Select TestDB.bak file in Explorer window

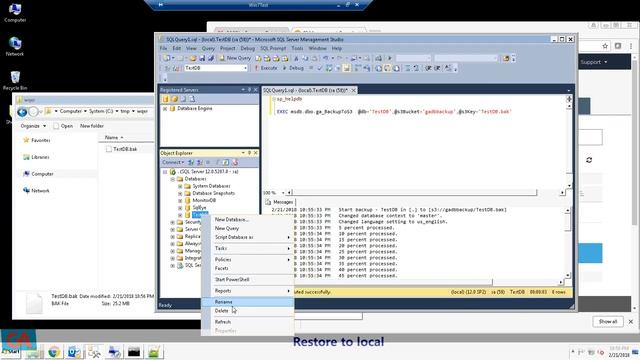pyautogui.click(x=125, y=149)
